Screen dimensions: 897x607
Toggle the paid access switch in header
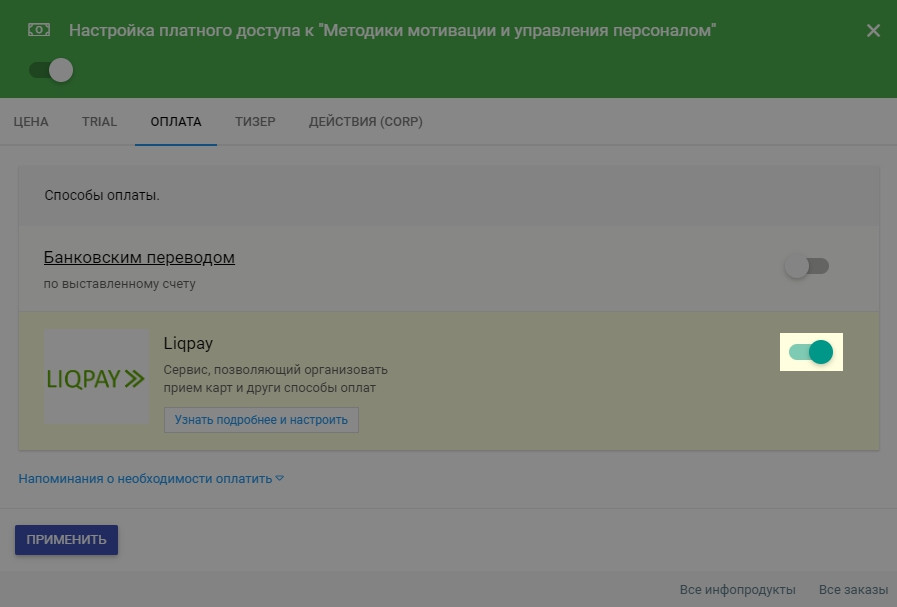click(x=51, y=70)
